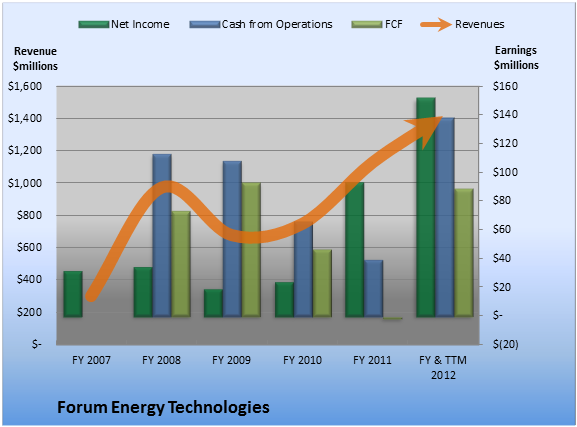Click the orange Revenues legend arrow
The height and width of the screenshot is (427, 577).
pos(436,25)
